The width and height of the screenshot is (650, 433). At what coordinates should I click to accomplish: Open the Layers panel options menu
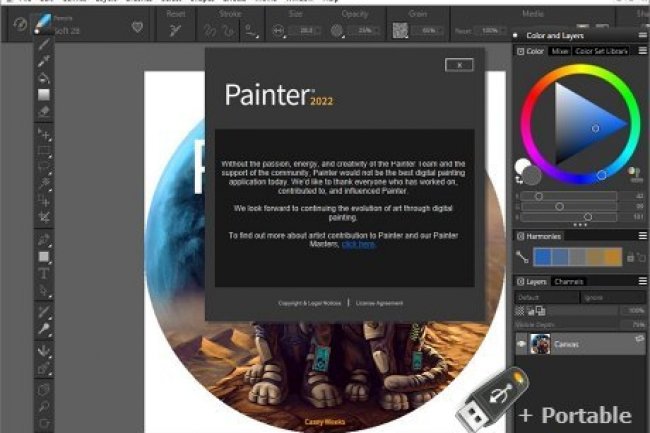click(x=642, y=282)
